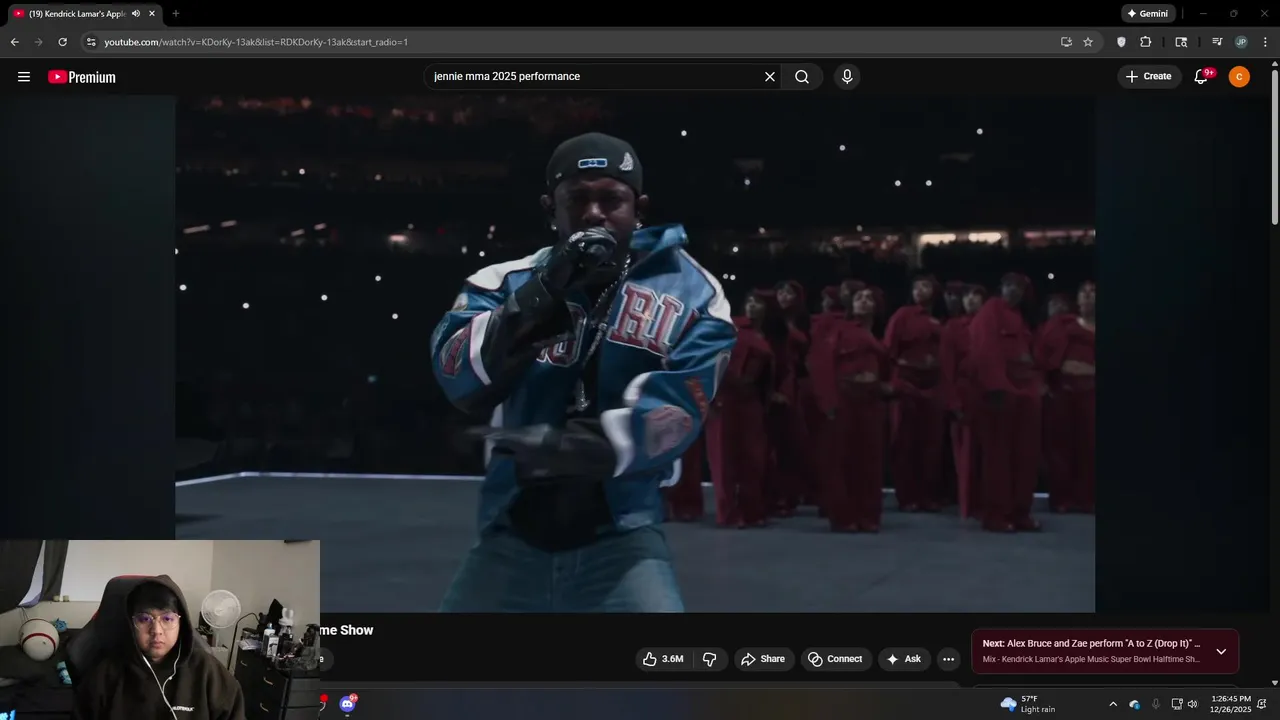
Task: Open the YouTube hamburger guide menu
Action: [24, 77]
